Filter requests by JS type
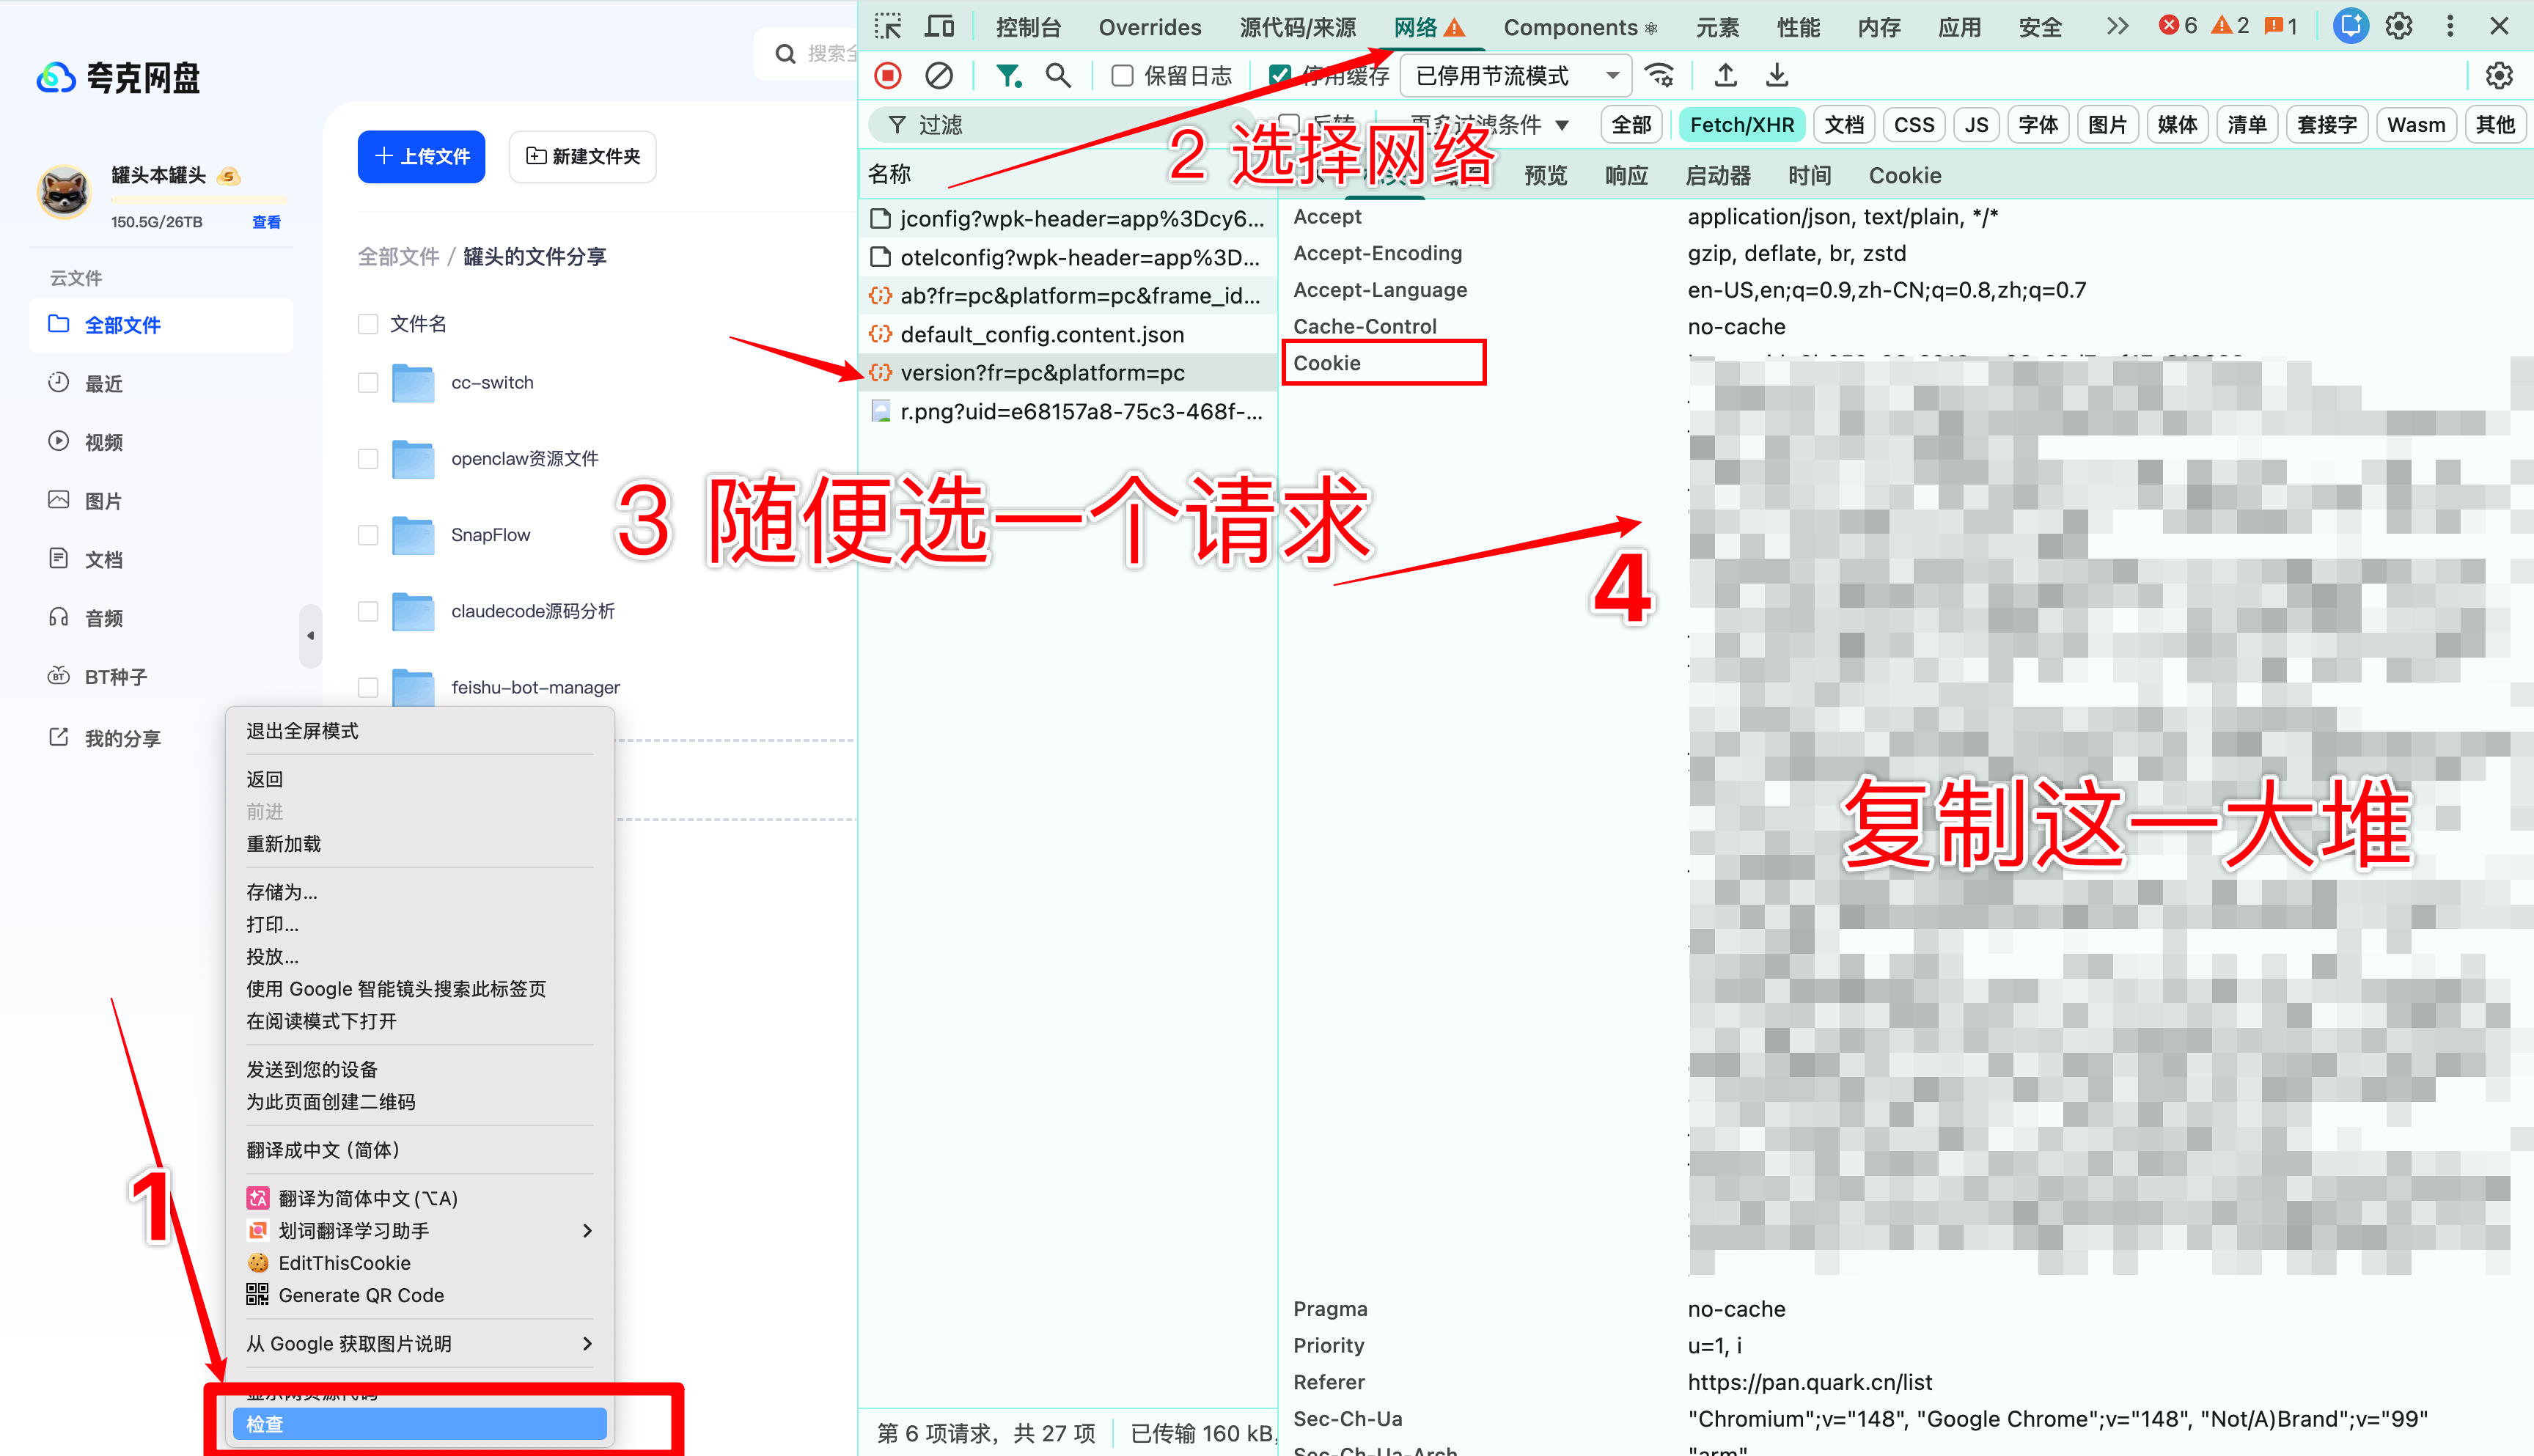 1976,125
